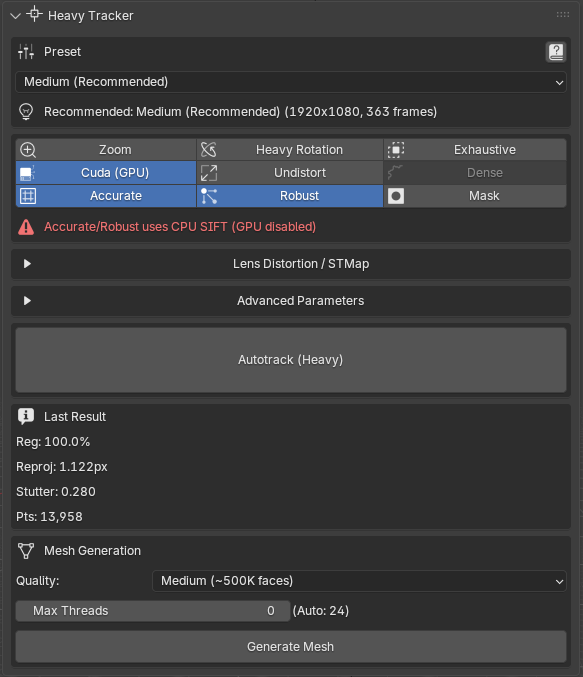
Task: Expand Lens Distortion / STMap section
Action: (291, 264)
